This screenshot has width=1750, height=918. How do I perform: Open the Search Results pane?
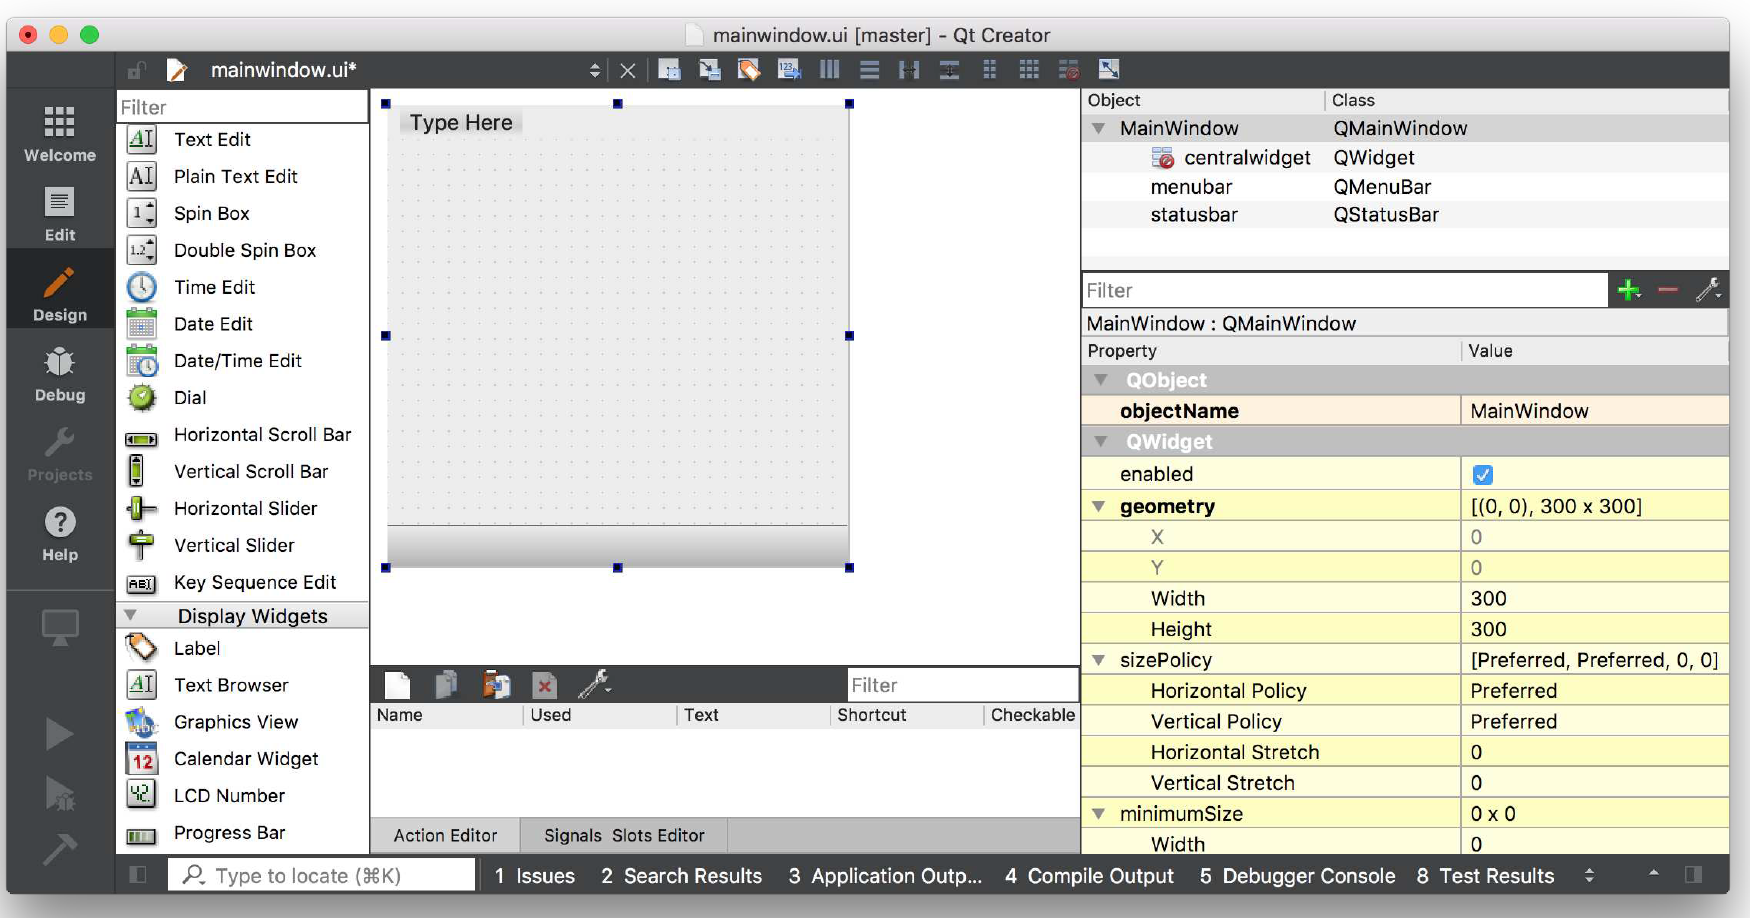(x=682, y=876)
